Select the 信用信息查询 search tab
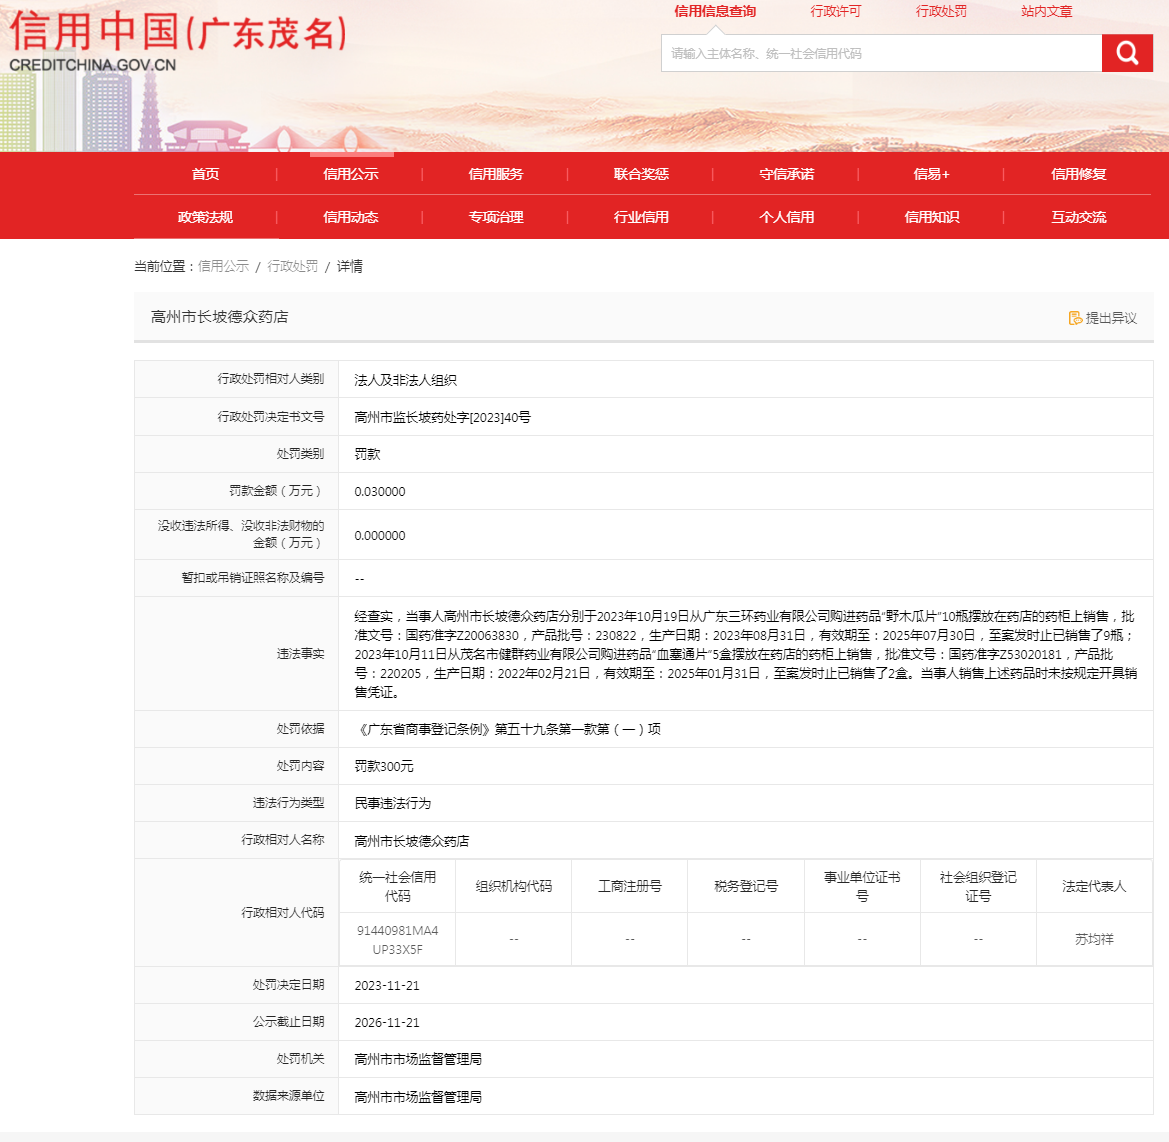Viewport: 1169px width, 1142px height. (715, 12)
